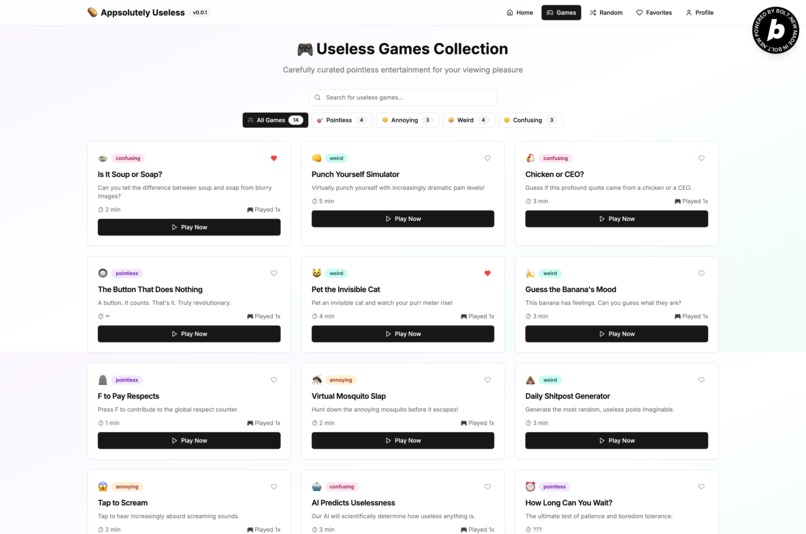This screenshot has height=534, width=806.
Task: Toggle heart icon on Tap to Scream
Action: (x=273, y=487)
